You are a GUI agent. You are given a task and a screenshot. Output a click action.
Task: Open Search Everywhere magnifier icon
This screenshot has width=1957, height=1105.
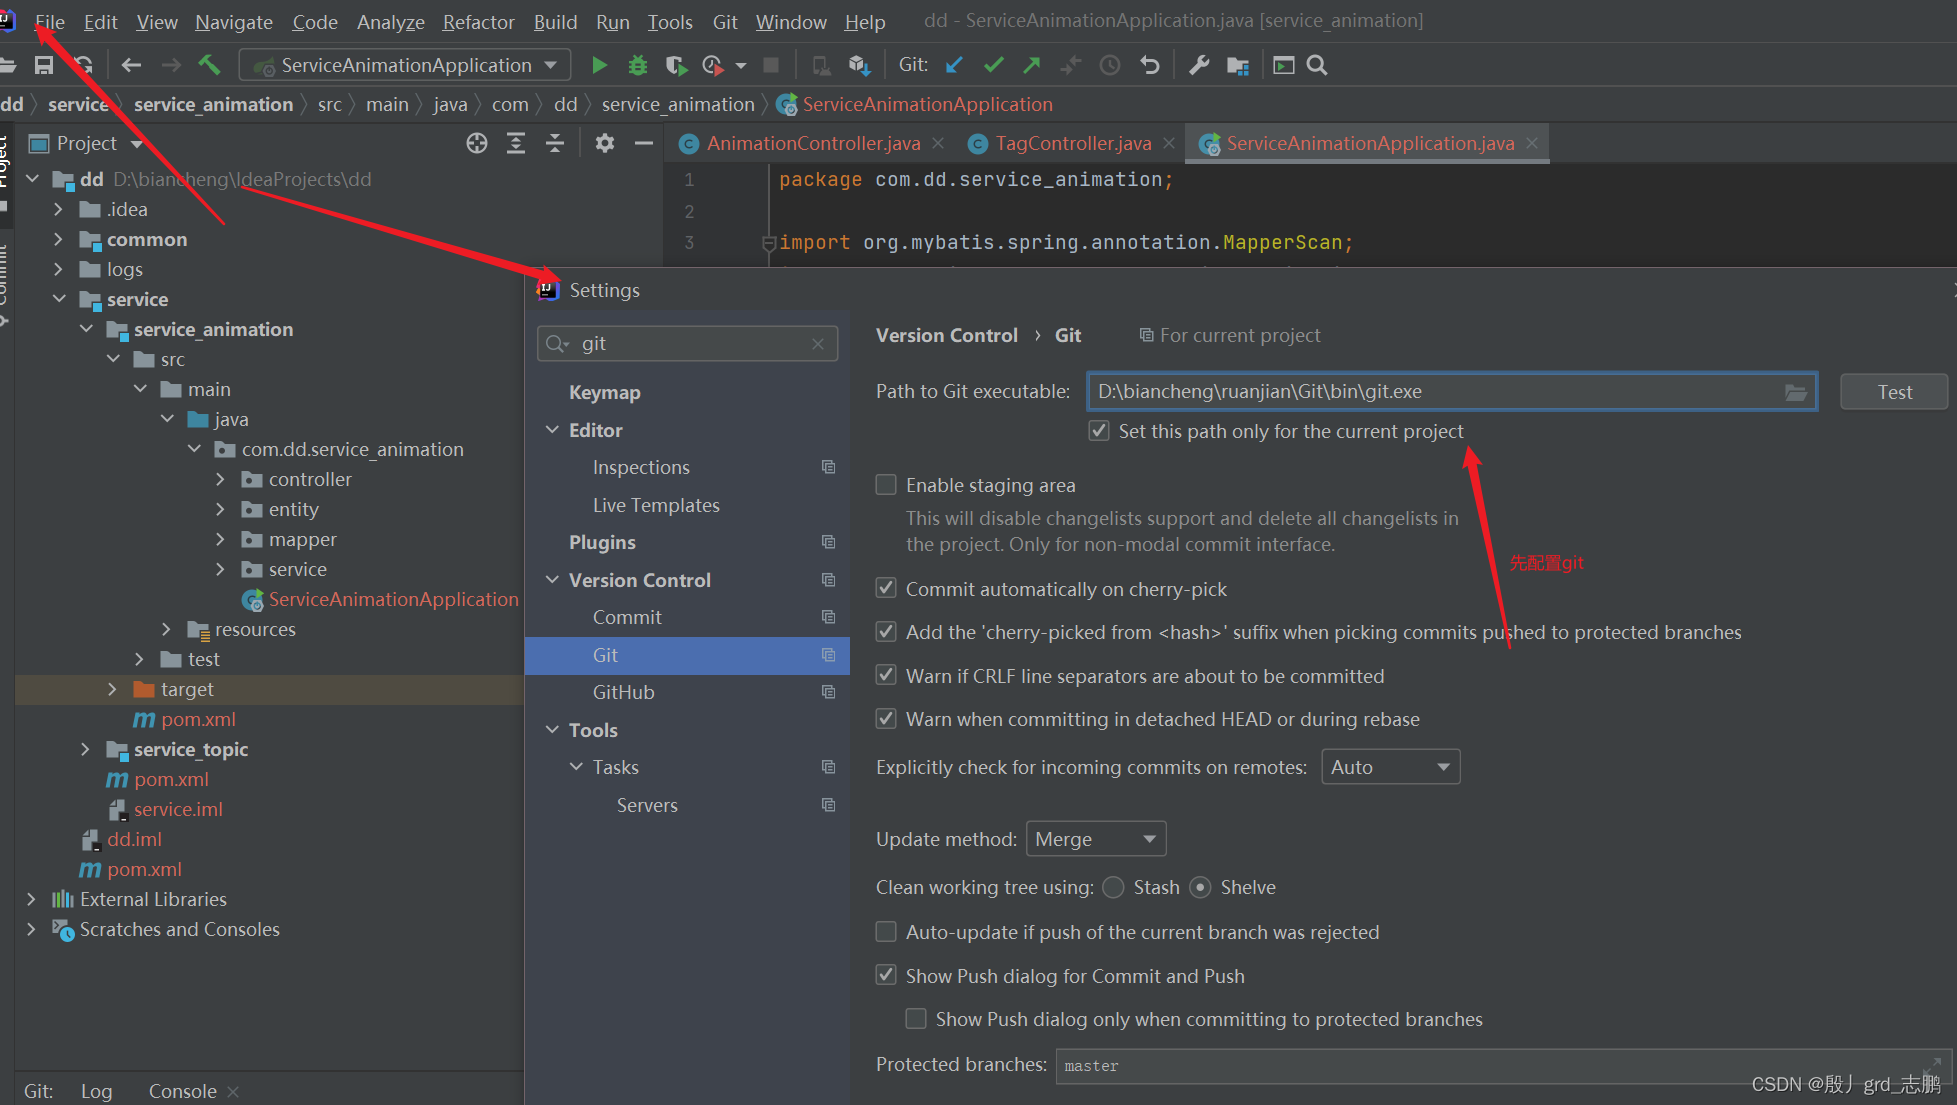[x=1317, y=65]
